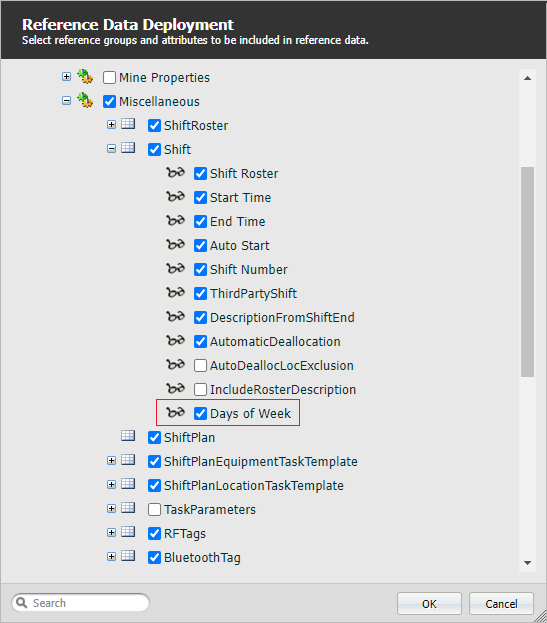Focus the Search input field

(x=80, y=603)
